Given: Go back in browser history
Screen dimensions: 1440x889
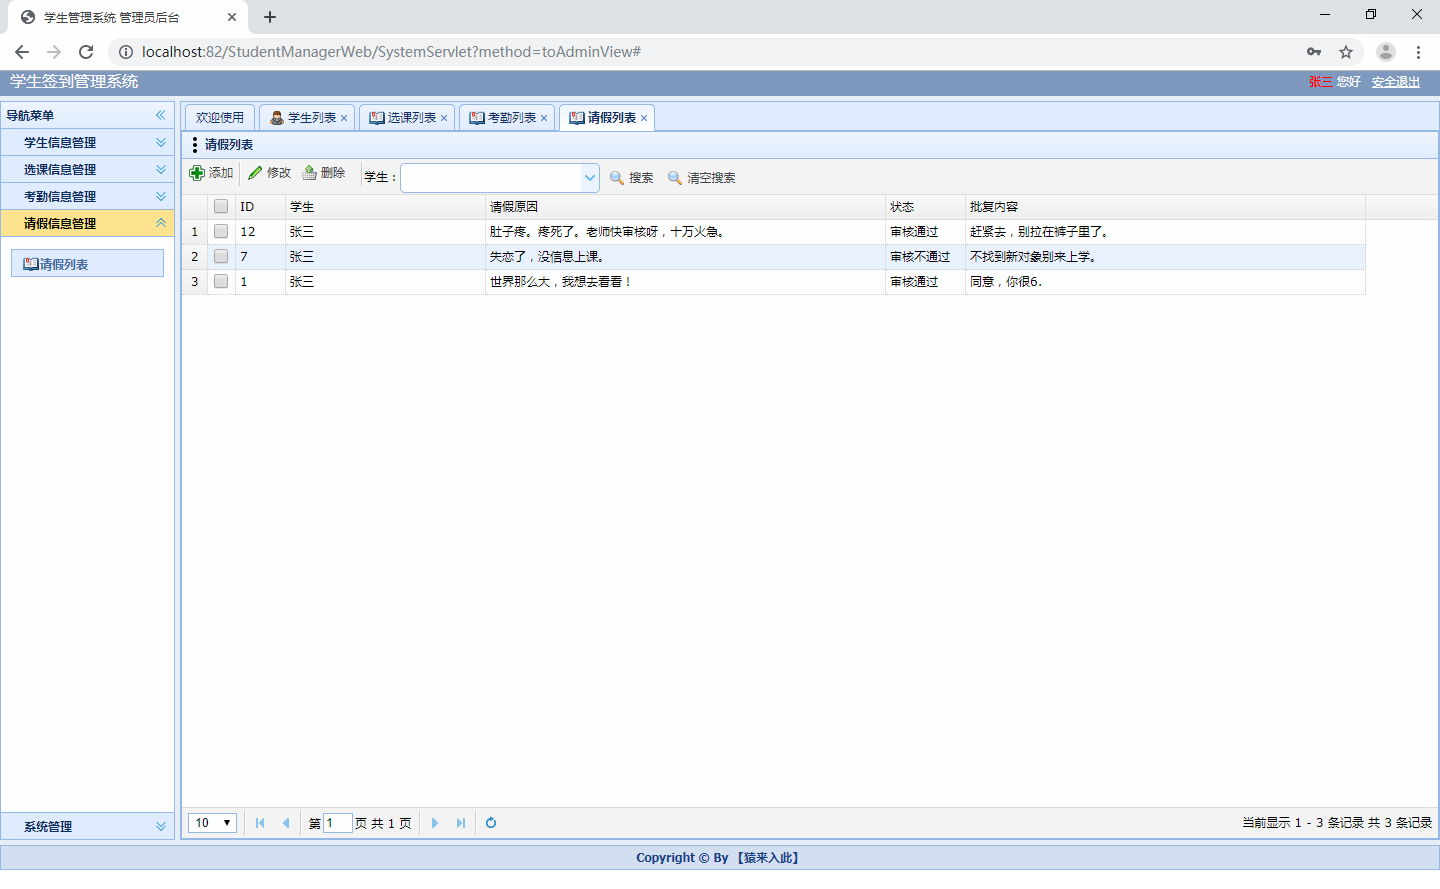Looking at the screenshot, I should click(22, 52).
